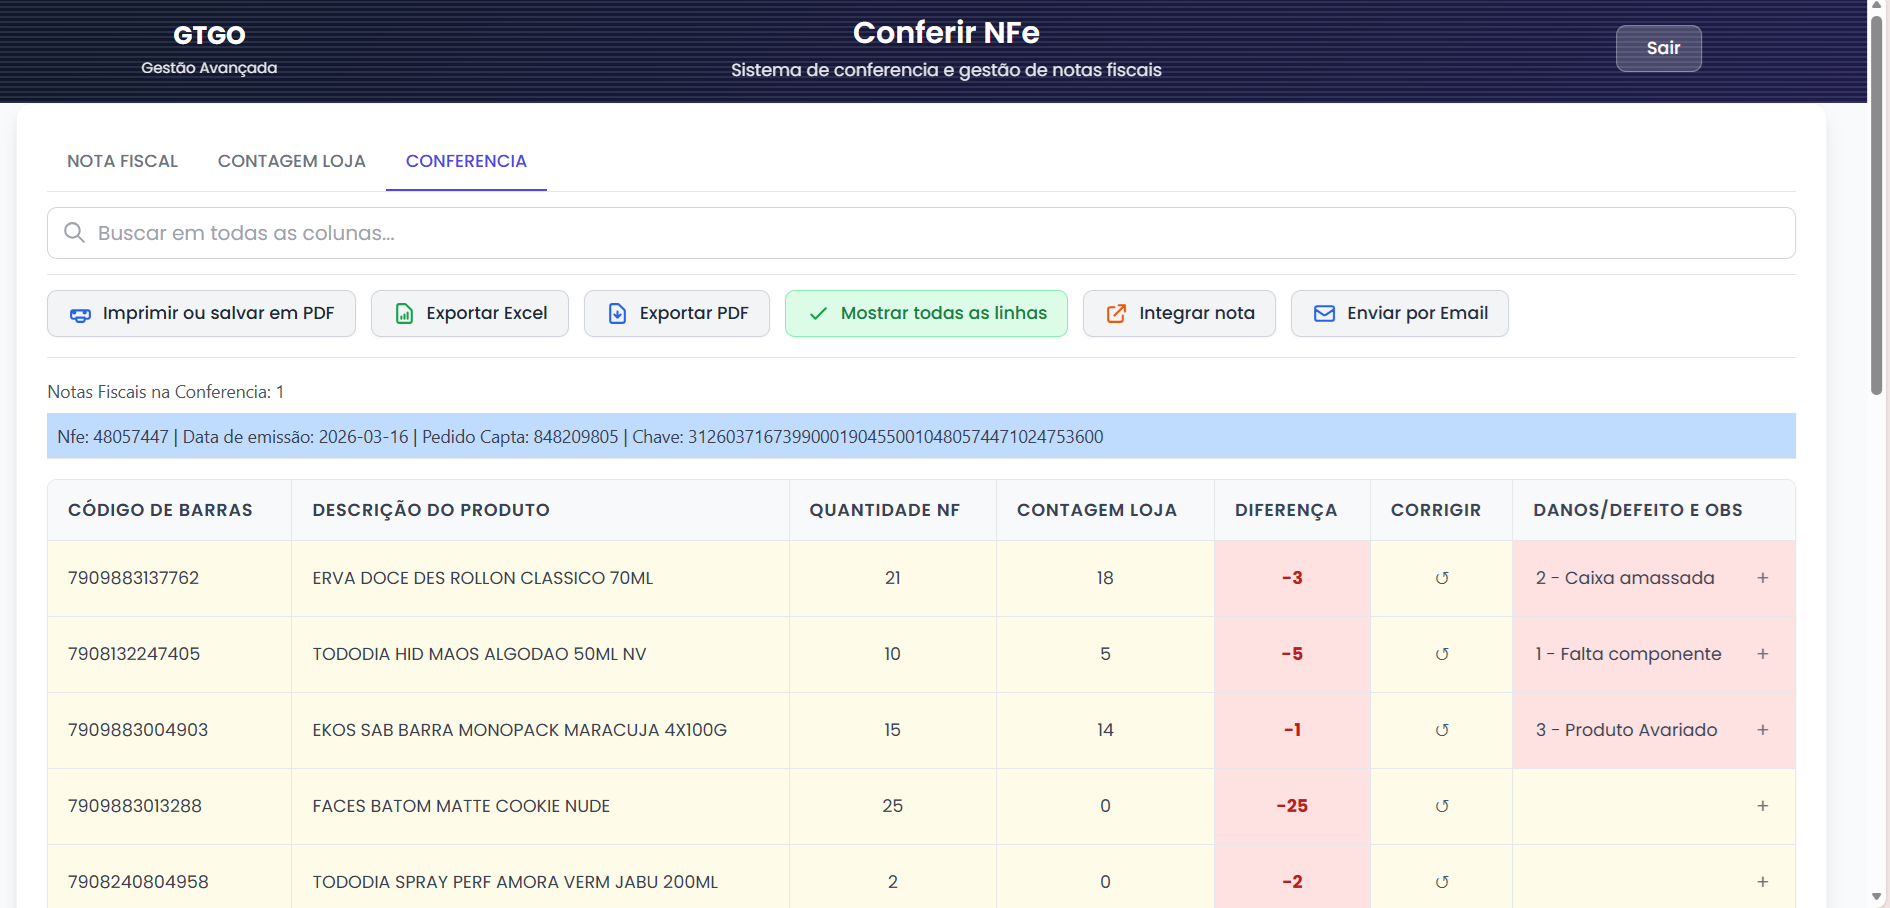Add damage note for TODODIA SPRAY PERF row

pyautogui.click(x=1763, y=882)
